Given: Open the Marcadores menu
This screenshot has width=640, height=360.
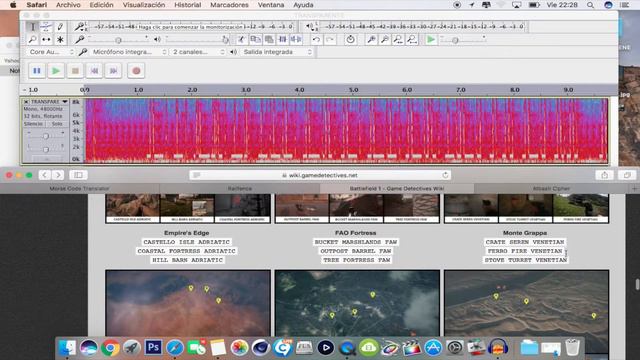Looking at the screenshot, I should pyautogui.click(x=229, y=5).
